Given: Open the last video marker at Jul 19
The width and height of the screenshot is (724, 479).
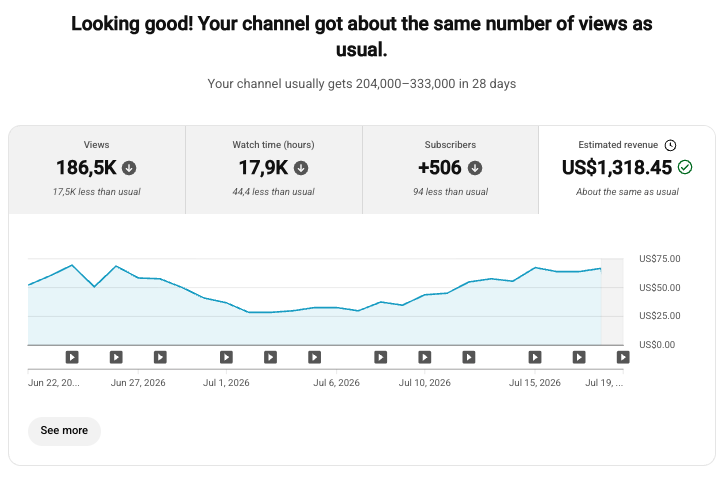Looking at the screenshot, I should pyautogui.click(x=623, y=357).
